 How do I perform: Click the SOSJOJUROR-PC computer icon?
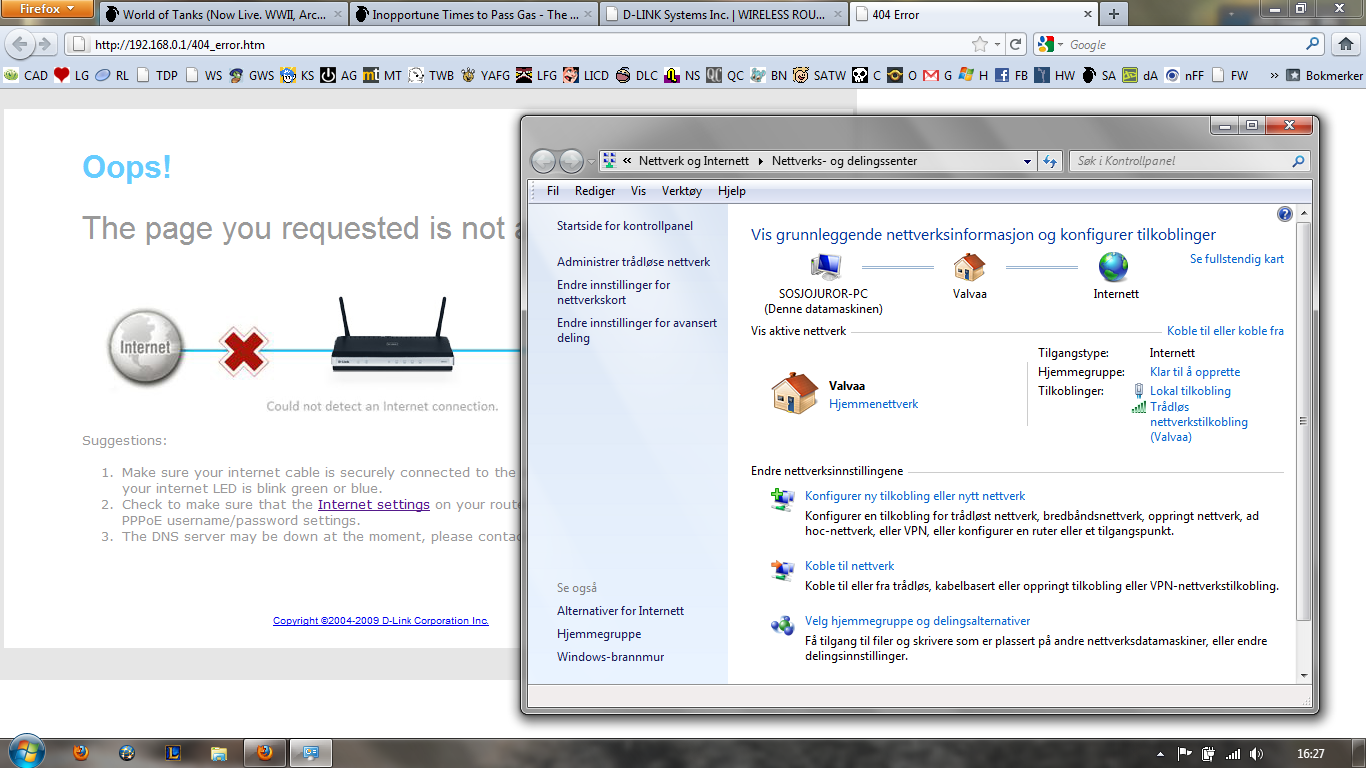click(x=826, y=267)
